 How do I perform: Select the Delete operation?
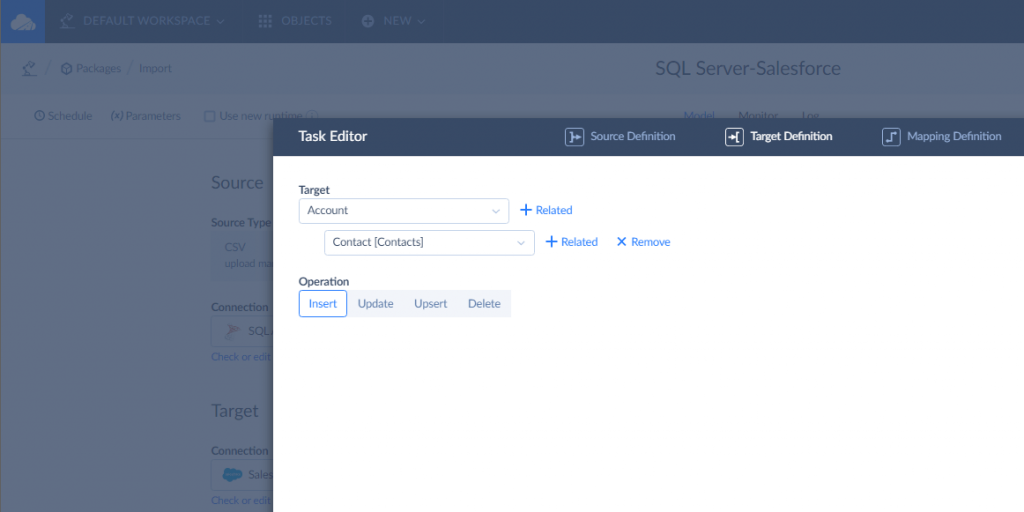[x=484, y=304]
